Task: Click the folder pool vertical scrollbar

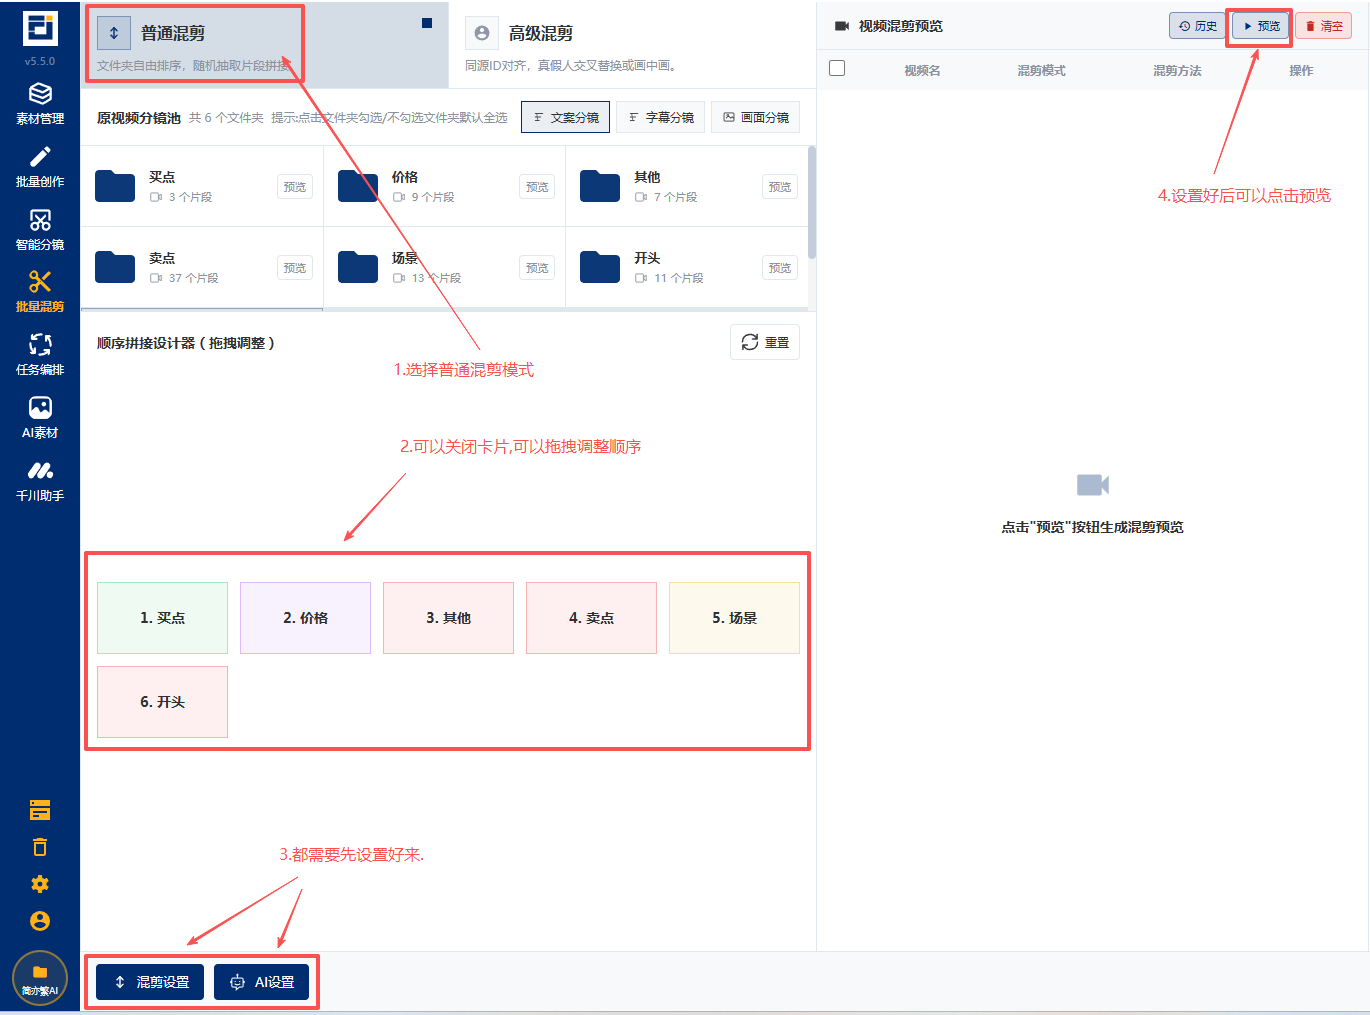Action: coord(812,203)
